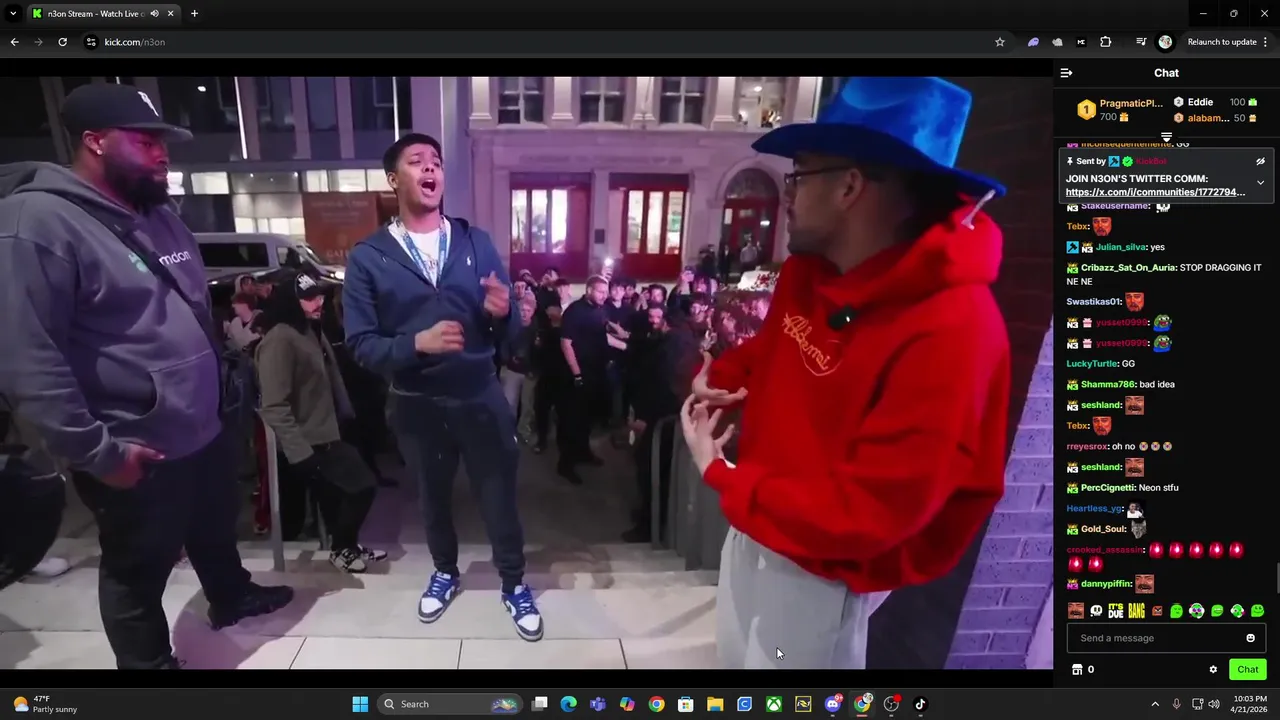View site information for kick.com
This screenshot has height=720, width=1280.
91,42
